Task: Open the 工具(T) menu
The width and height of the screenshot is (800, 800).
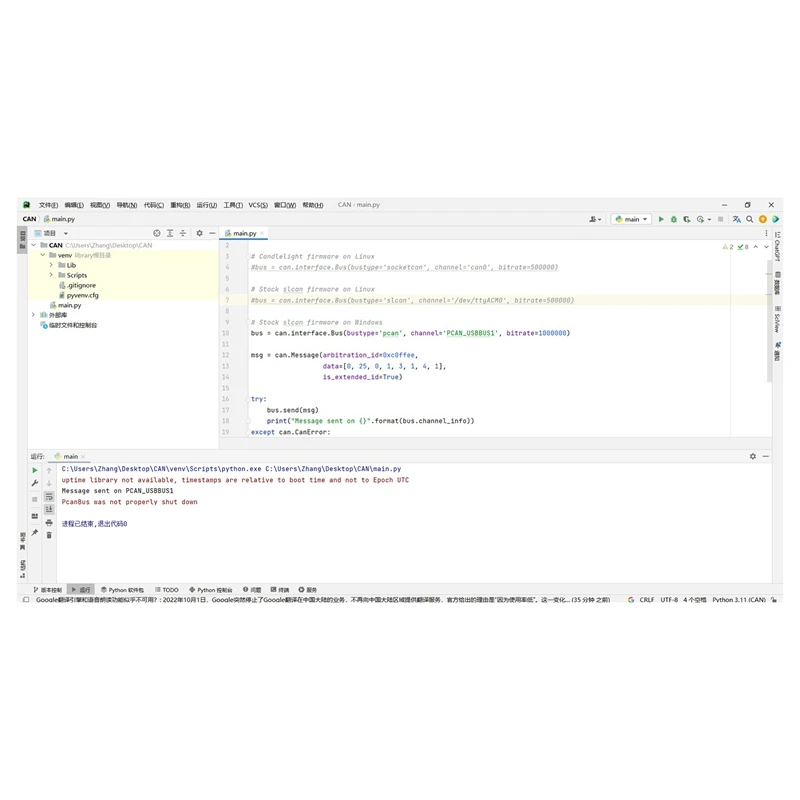Action: click(233, 205)
